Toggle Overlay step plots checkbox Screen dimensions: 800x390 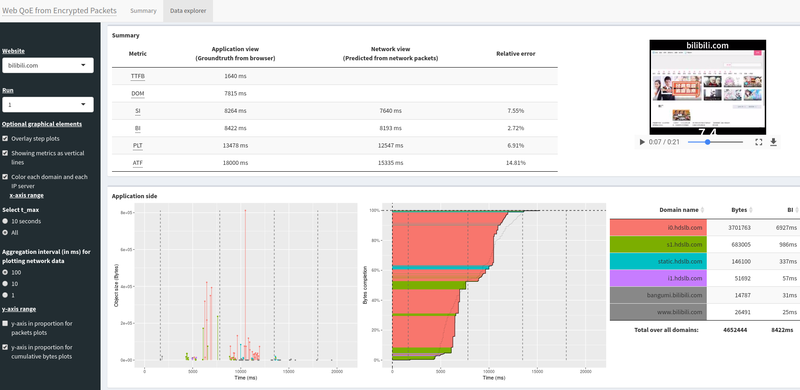[5, 139]
